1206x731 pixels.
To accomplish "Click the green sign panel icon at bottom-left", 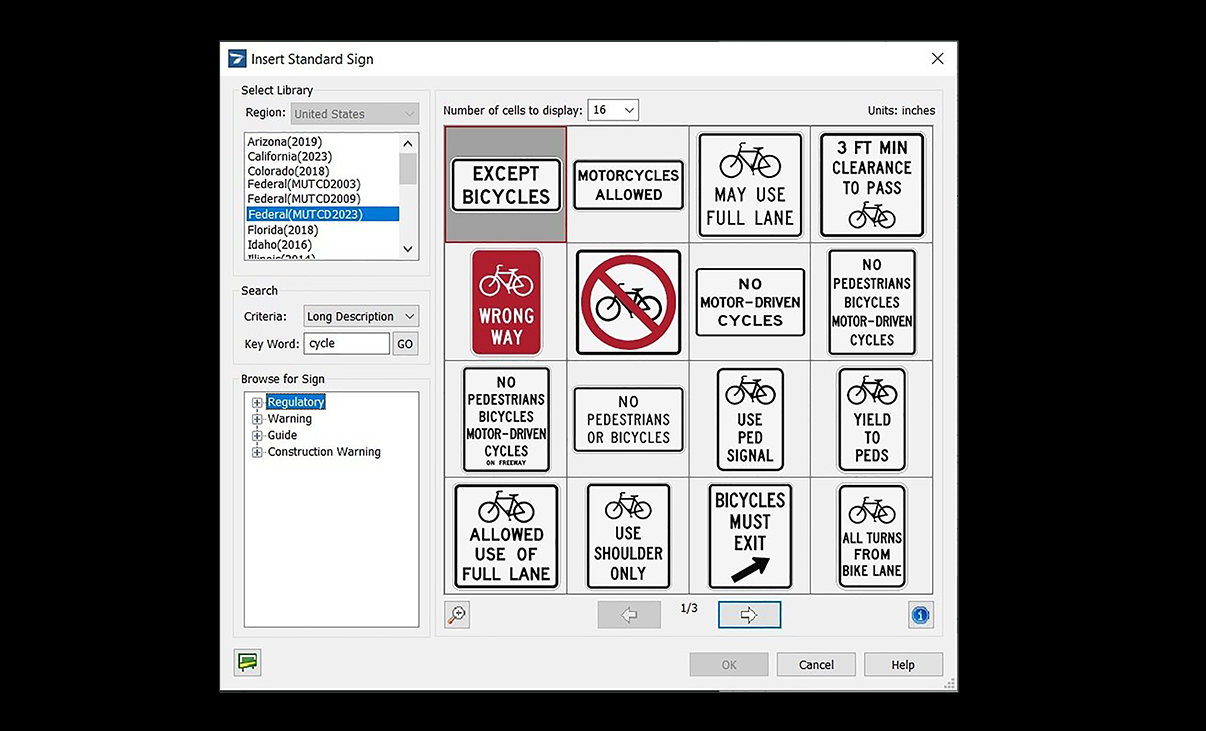I will click(247, 662).
